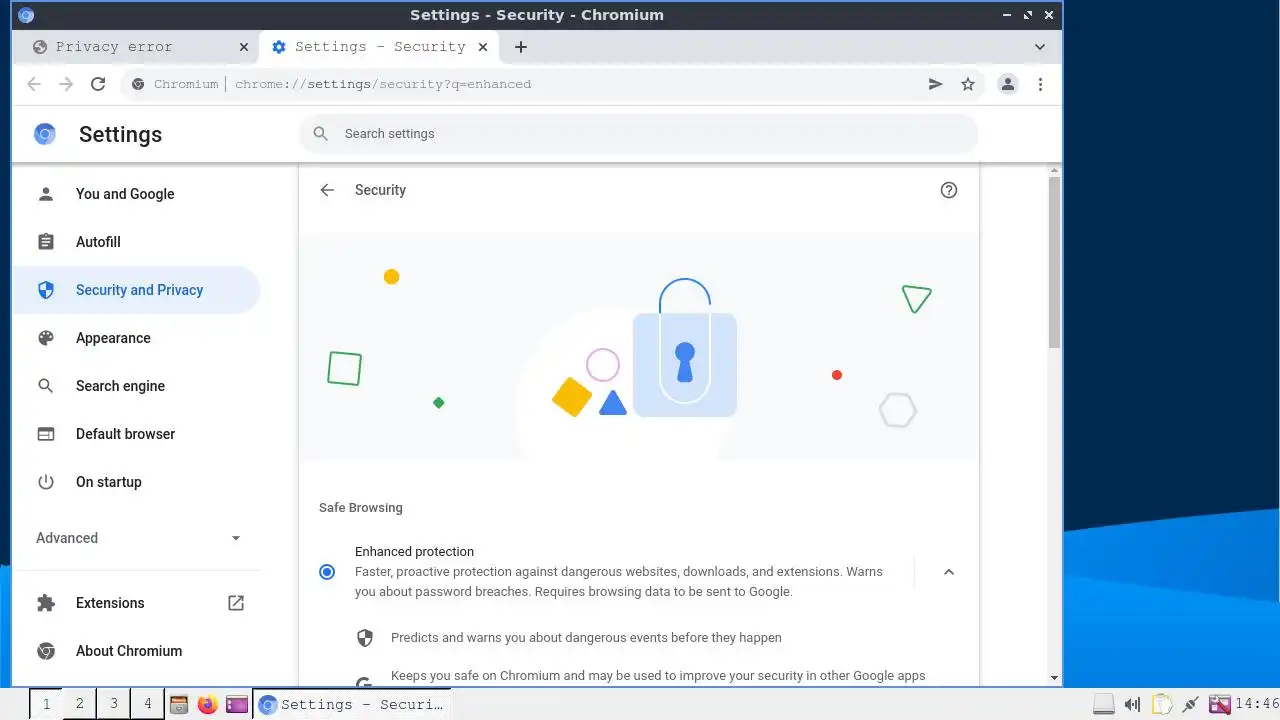Click the shield icon for Security and Privacy

tap(46, 290)
